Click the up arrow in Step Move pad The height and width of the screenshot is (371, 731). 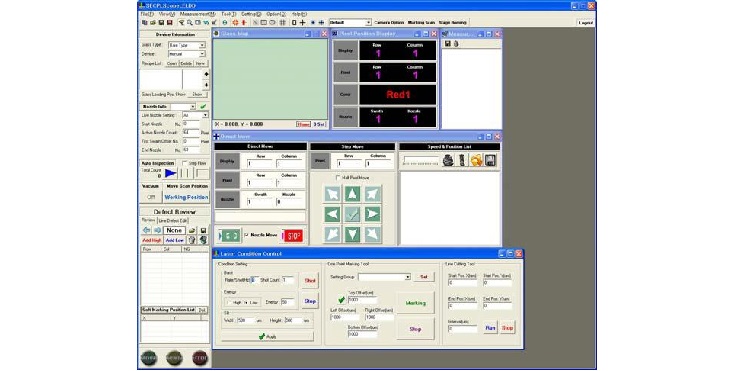pyautogui.click(x=352, y=194)
